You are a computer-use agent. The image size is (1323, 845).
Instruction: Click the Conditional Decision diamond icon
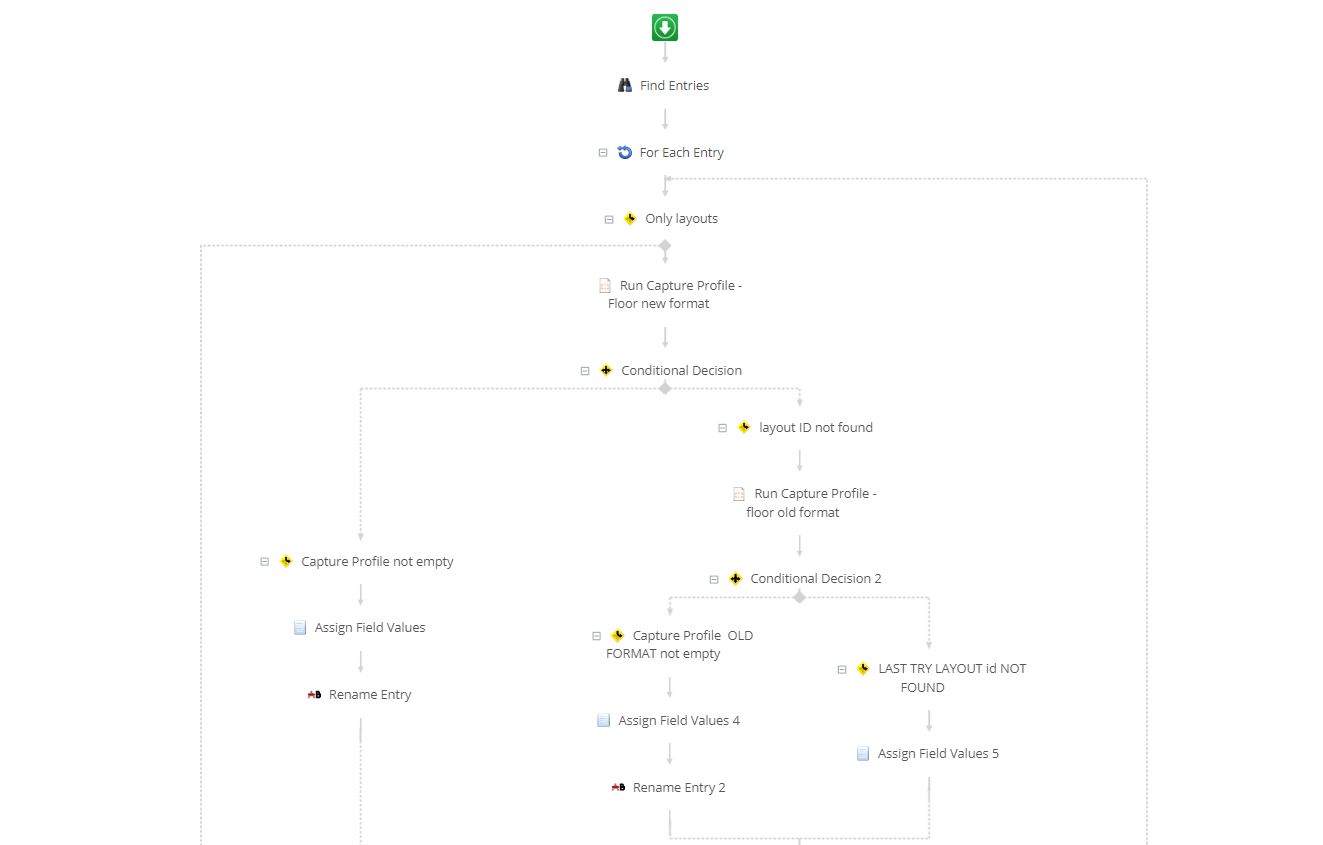[x=606, y=370]
